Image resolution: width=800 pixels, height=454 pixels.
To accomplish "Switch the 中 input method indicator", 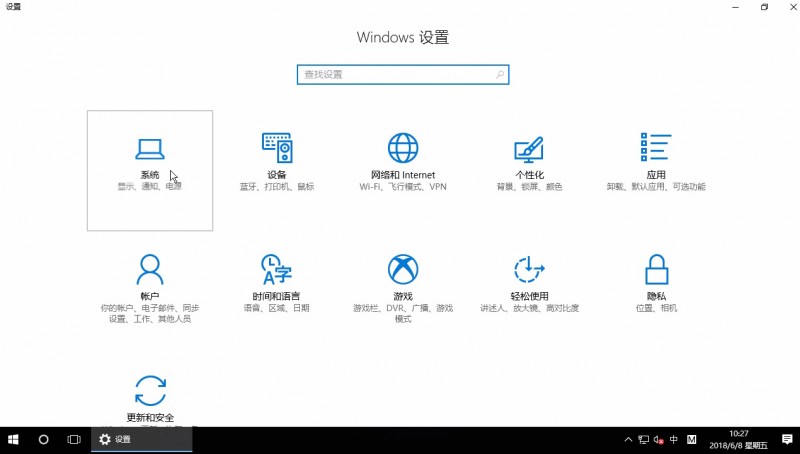I will pyautogui.click(x=674, y=440).
